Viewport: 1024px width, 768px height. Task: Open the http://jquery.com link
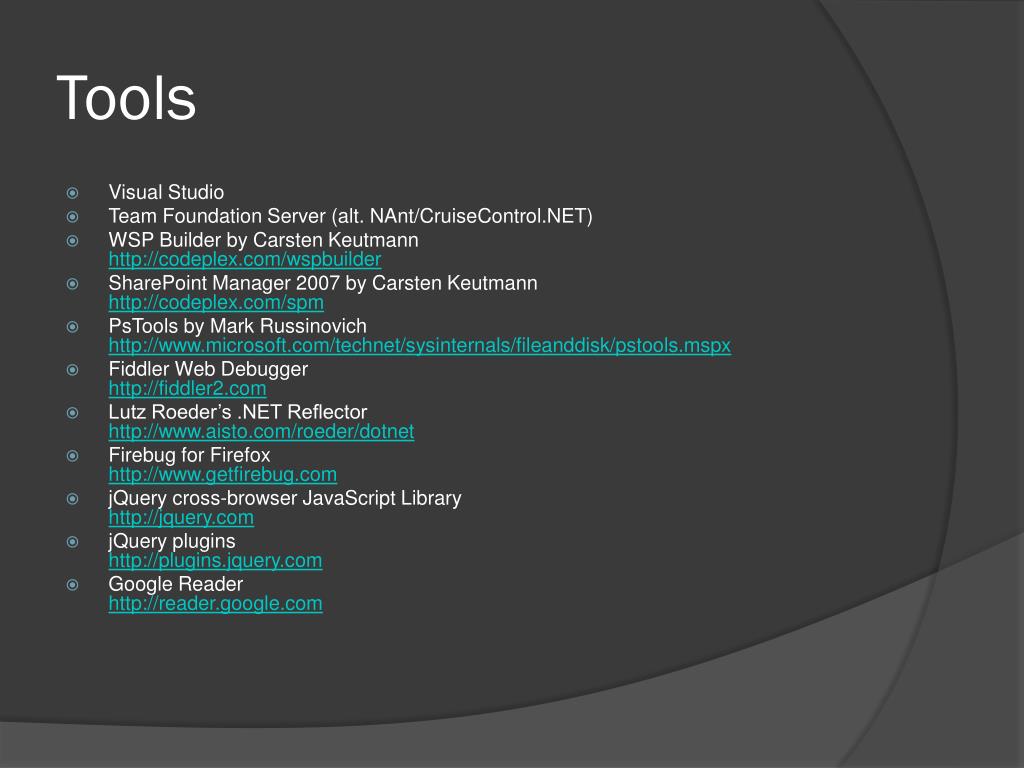tap(181, 518)
